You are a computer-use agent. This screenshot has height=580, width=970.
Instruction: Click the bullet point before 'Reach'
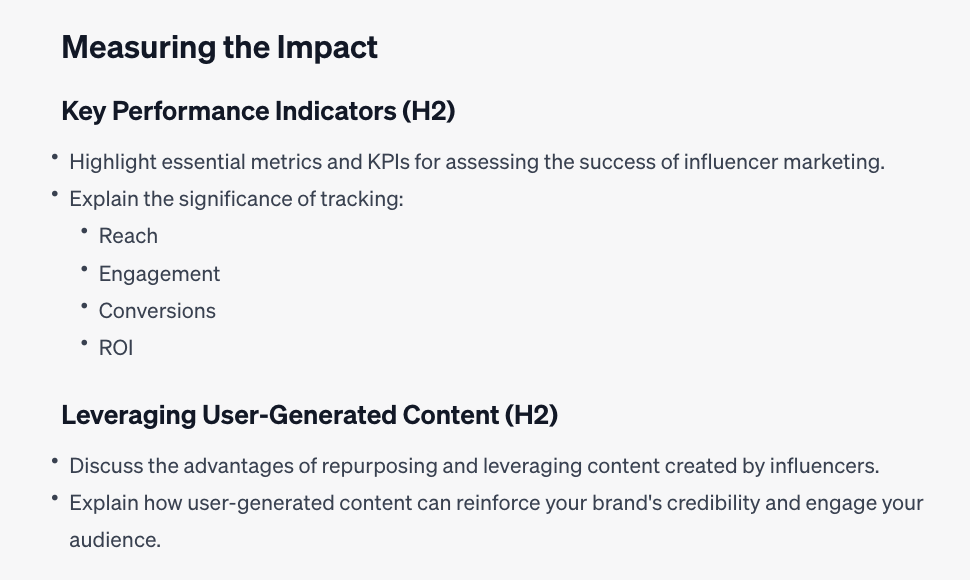85,231
